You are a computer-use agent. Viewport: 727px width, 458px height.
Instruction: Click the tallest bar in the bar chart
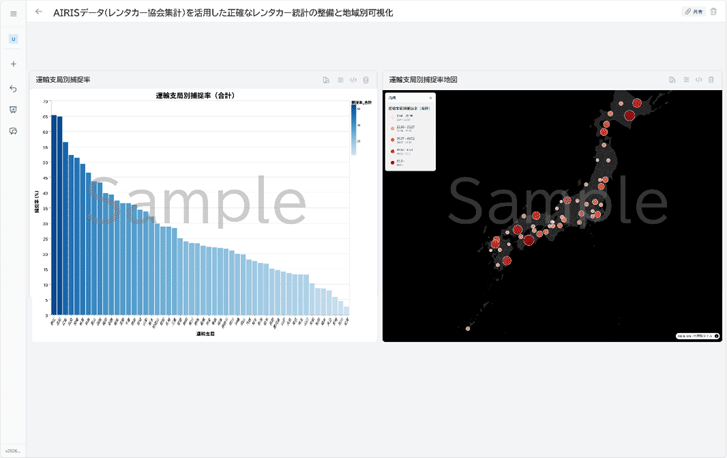54,215
